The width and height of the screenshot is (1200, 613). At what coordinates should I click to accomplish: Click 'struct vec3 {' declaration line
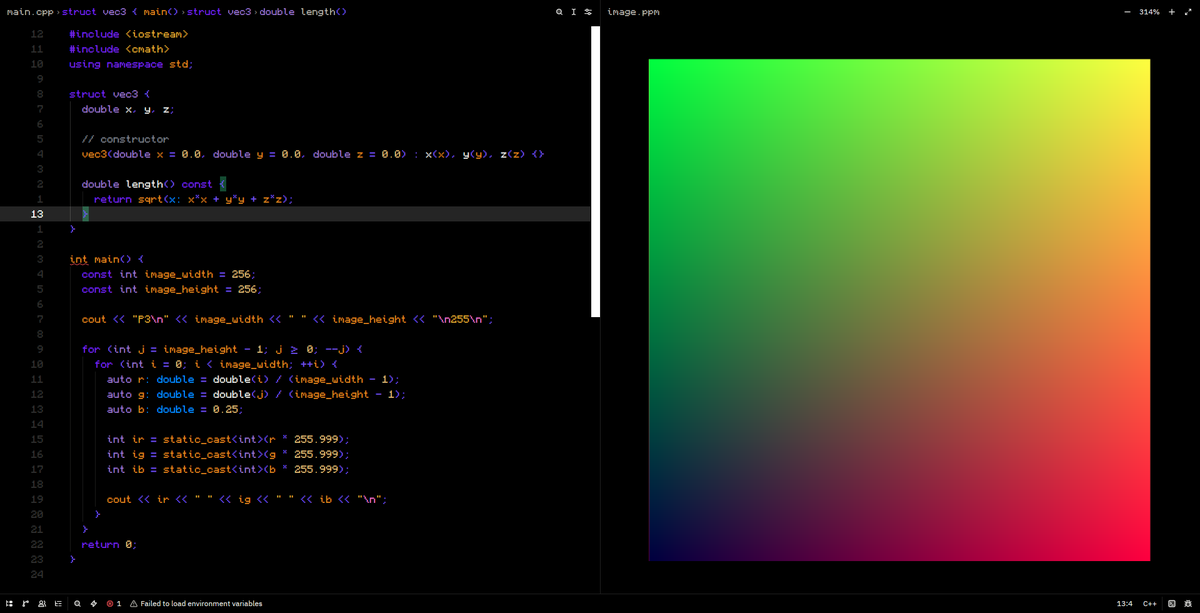coord(109,94)
